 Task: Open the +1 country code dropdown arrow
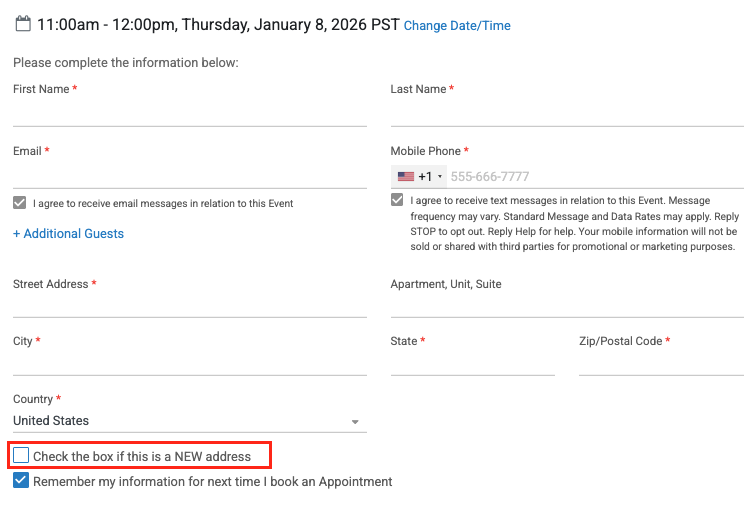pos(440,177)
